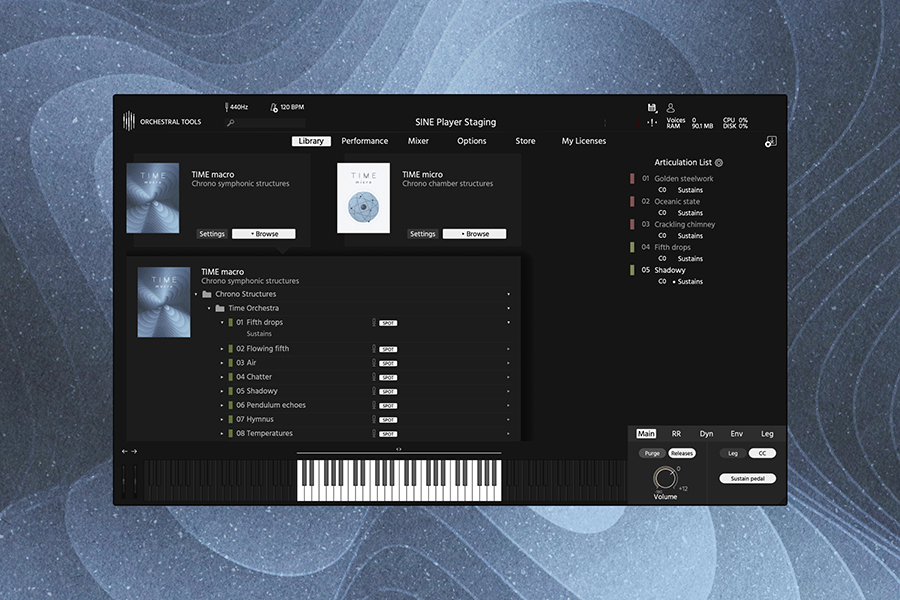Click the save preset disk icon

pyautogui.click(x=652, y=107)
